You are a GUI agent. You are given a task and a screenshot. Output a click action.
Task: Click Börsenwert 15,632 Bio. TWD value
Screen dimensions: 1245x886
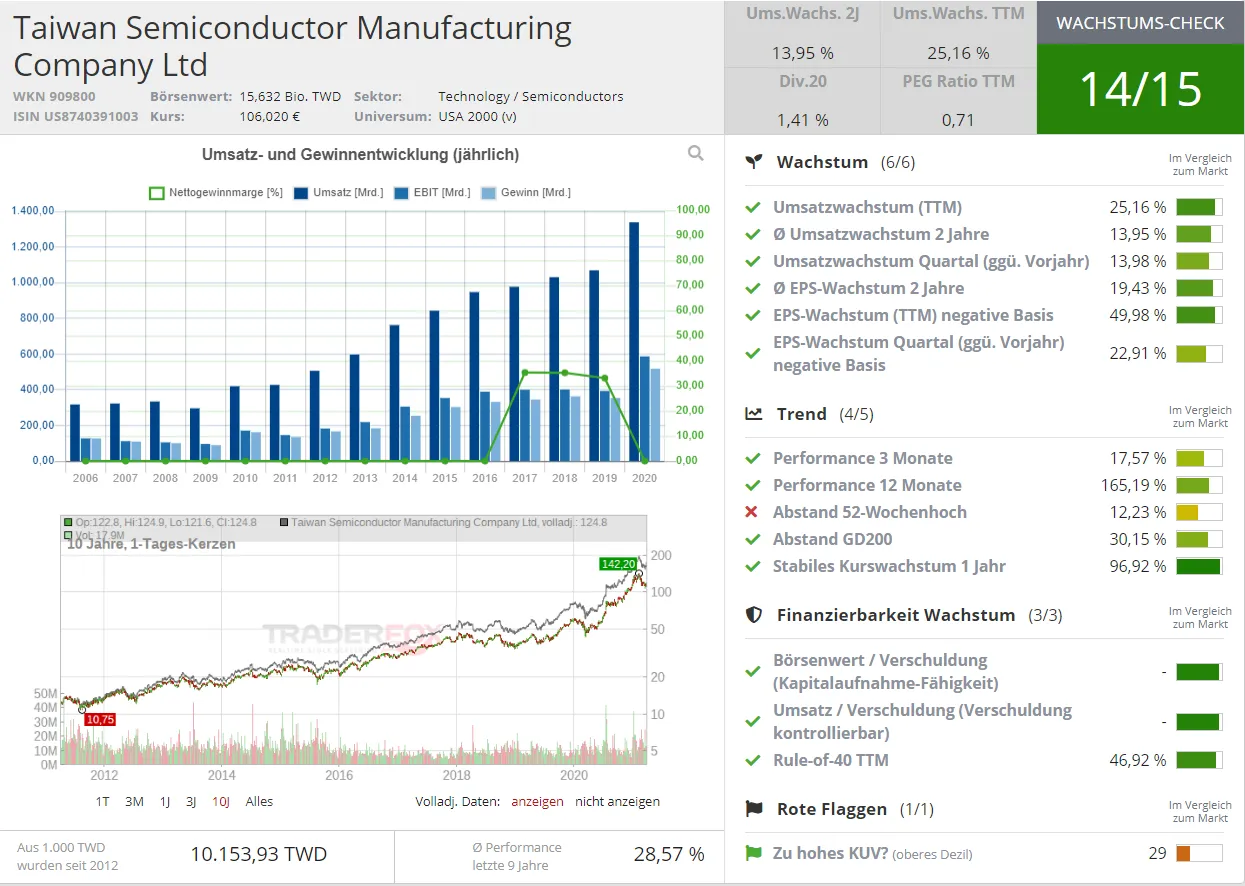(x=290, y=97)
